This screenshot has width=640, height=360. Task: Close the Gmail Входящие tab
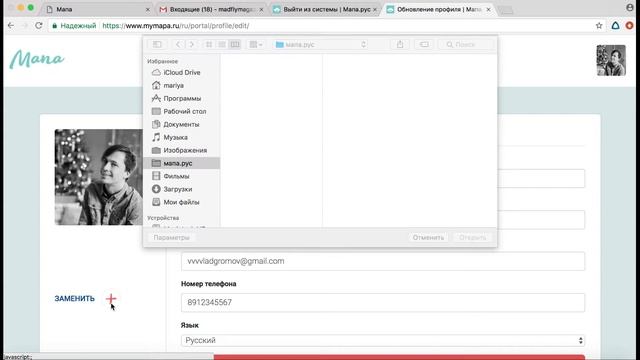(261, 9)
